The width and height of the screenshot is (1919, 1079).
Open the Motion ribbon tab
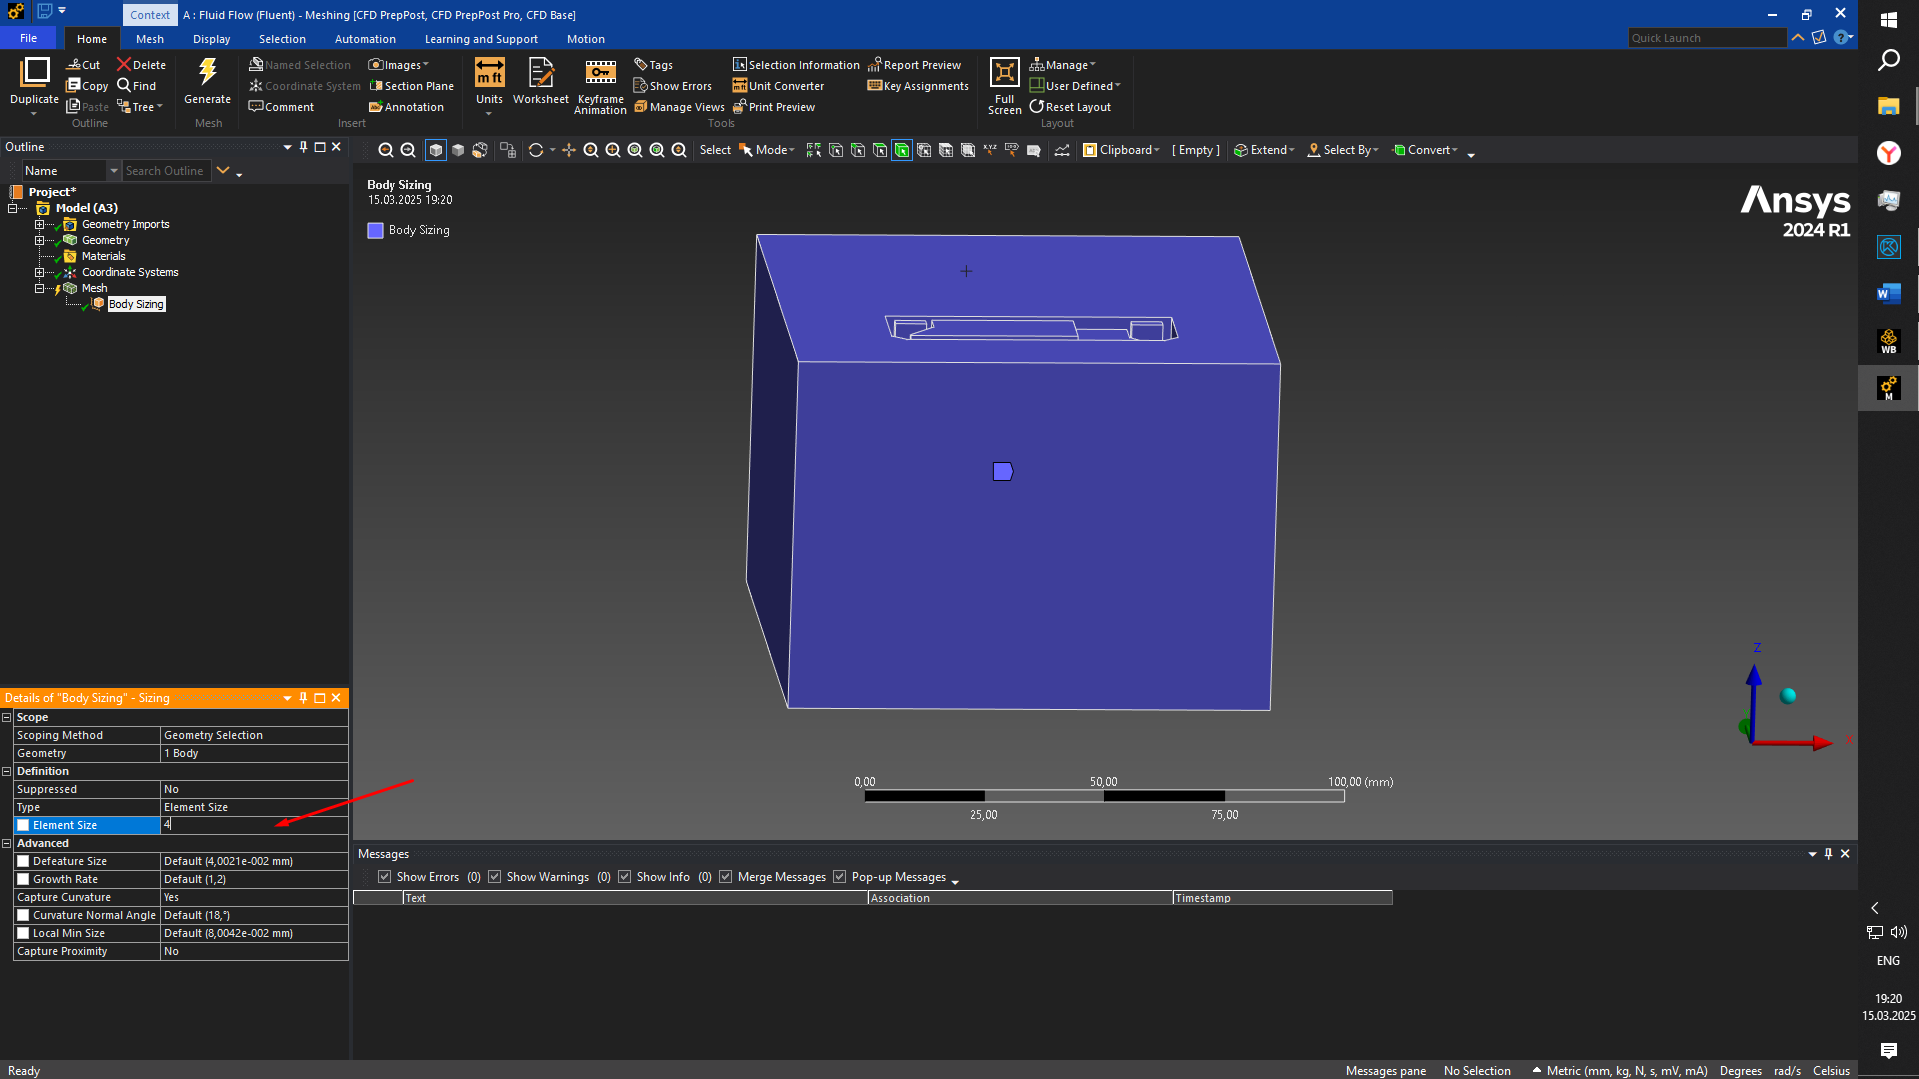click(585, 39)
